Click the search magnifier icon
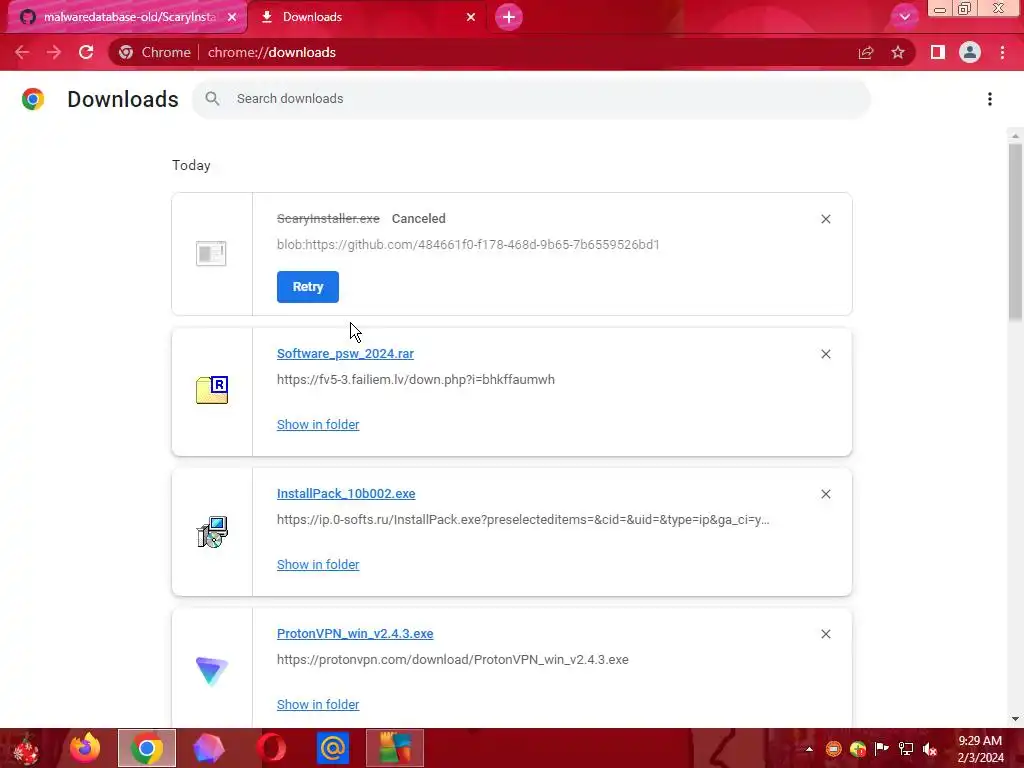 coord(212,99)
